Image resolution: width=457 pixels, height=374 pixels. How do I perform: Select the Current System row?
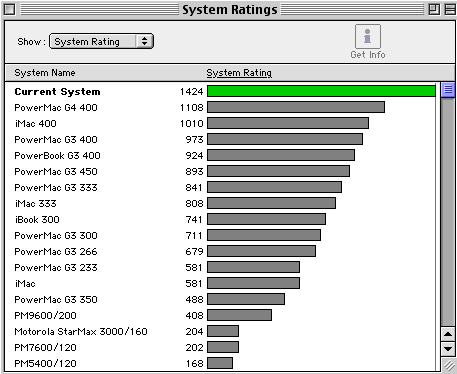coord(221,91)
